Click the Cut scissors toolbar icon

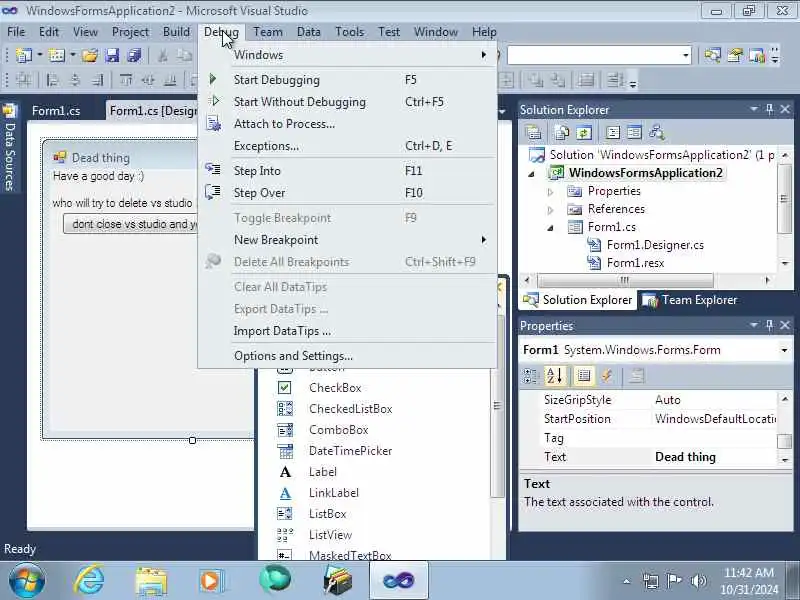[163, 55]
